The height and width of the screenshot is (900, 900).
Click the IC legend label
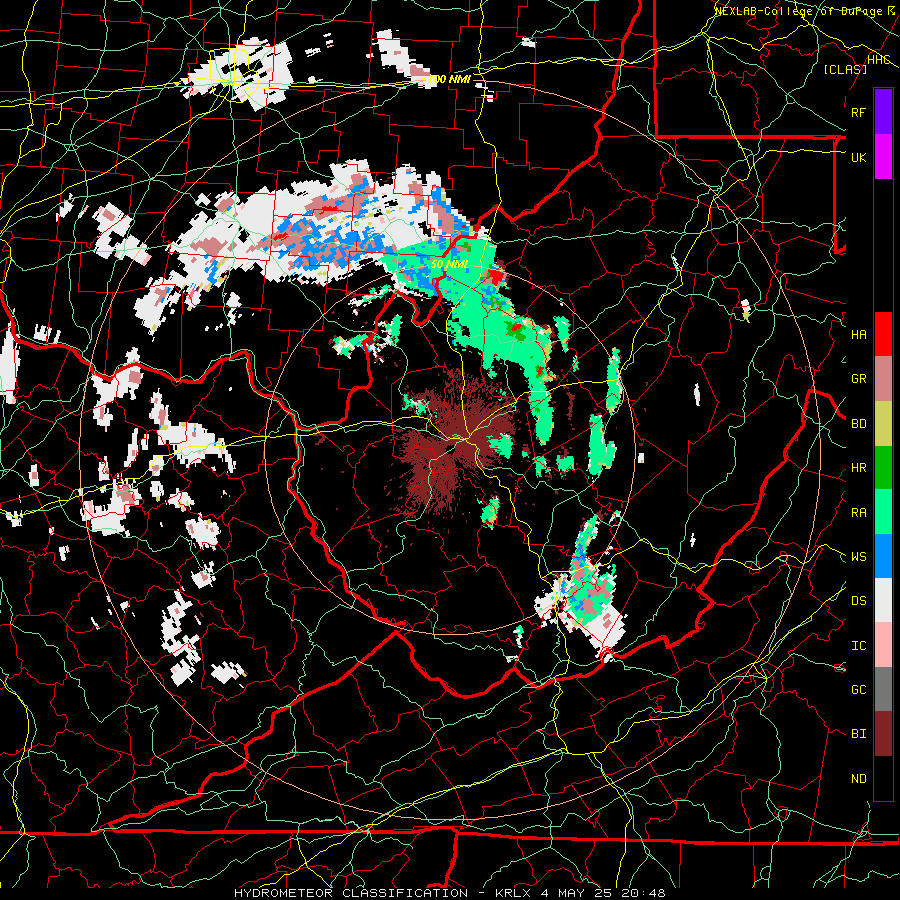(x=859, y=646)
